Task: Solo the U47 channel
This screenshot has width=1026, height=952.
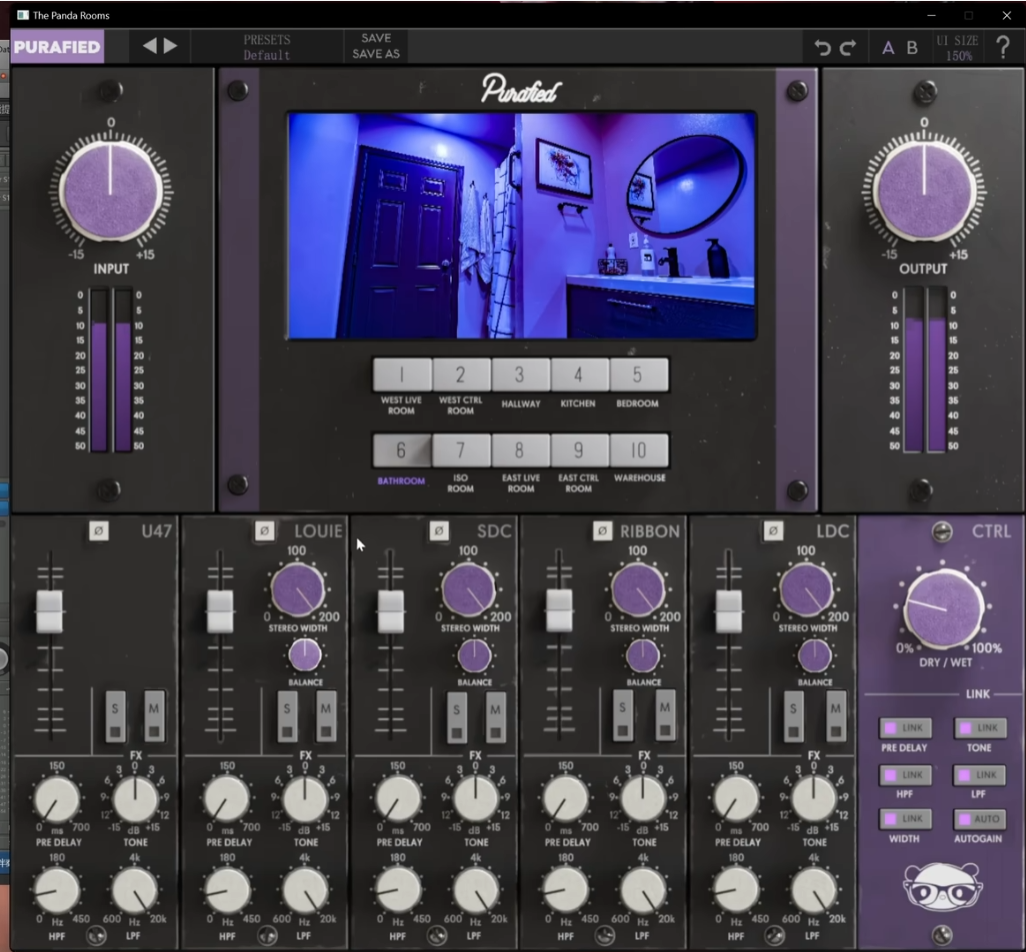Action: (115, 716)
